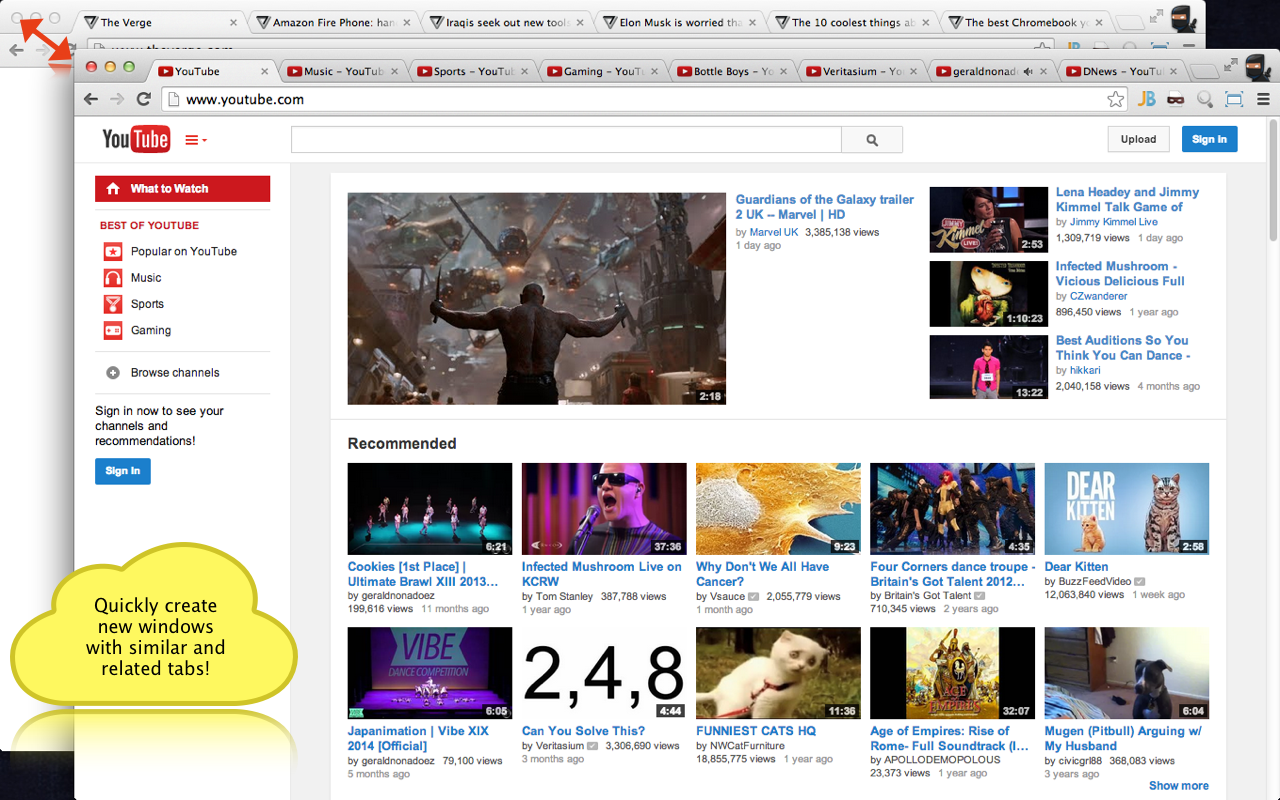This screenshot has height=800, width=1280.
Task: Click in the YouTube search field
Action: click(x=566, y=140)
